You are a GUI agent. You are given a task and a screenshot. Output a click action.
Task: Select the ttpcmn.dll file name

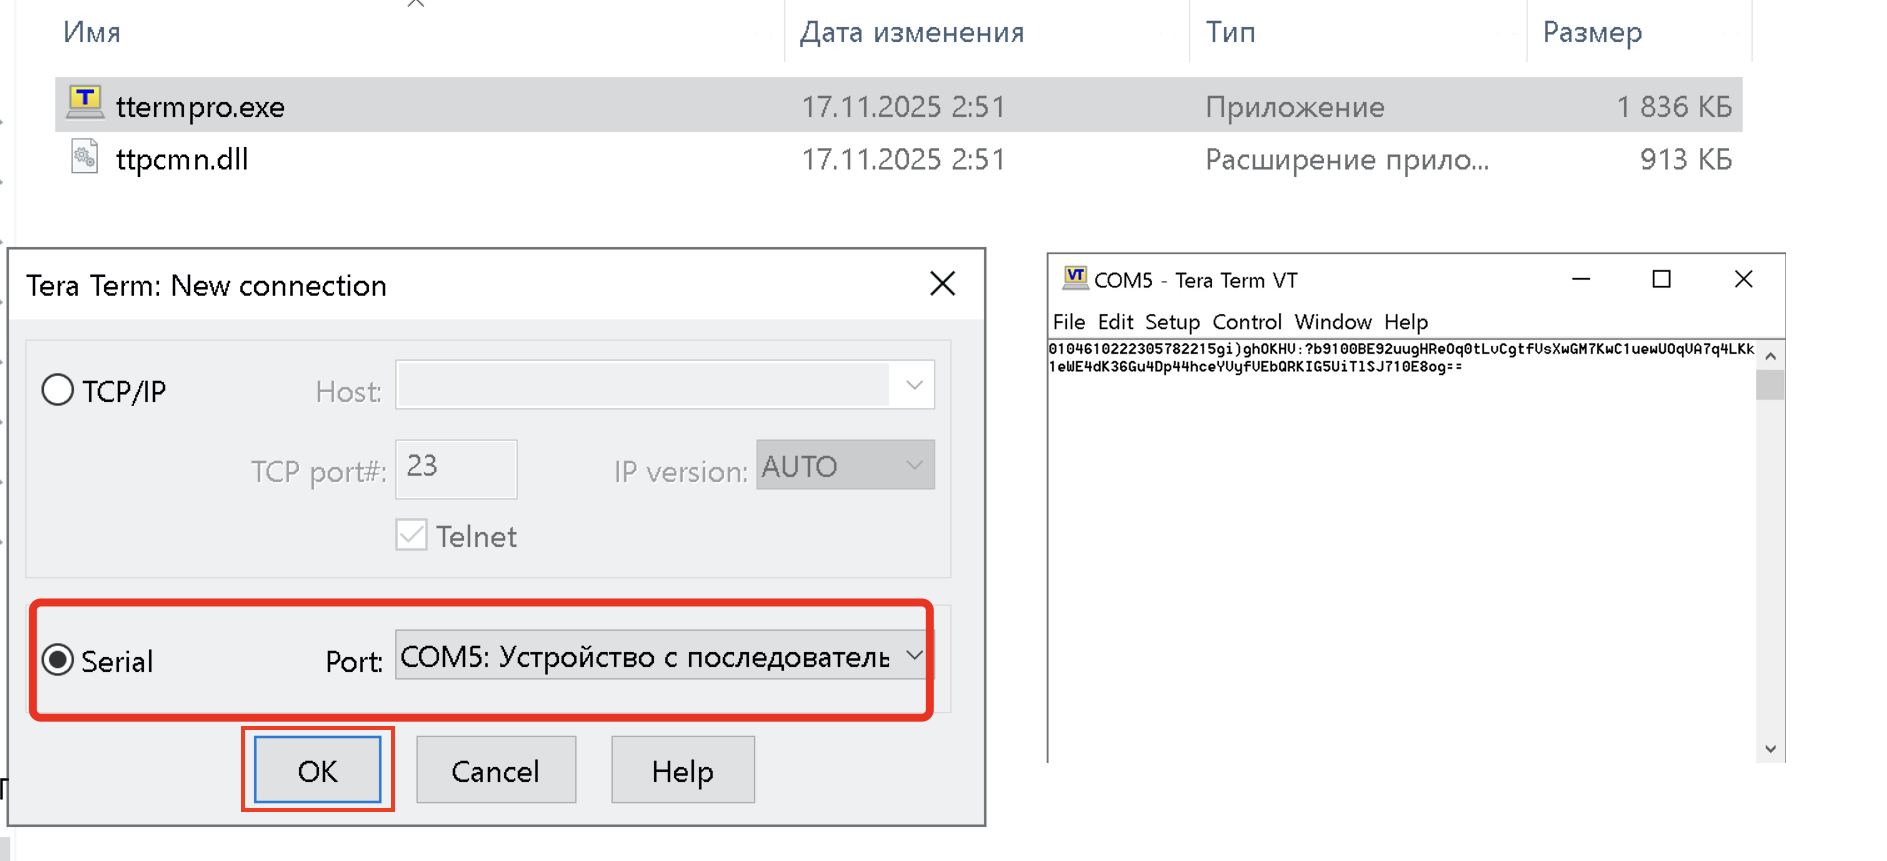tap(182, 159)
